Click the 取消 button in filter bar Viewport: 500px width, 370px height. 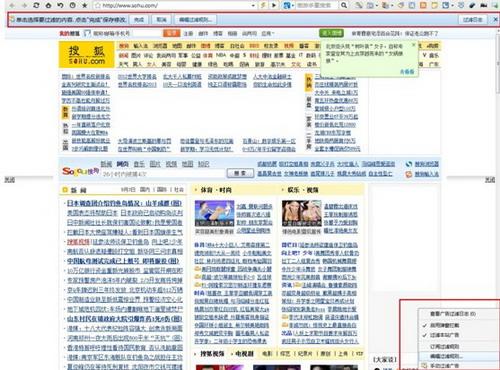pyautogui.click(x=161, y=20)
